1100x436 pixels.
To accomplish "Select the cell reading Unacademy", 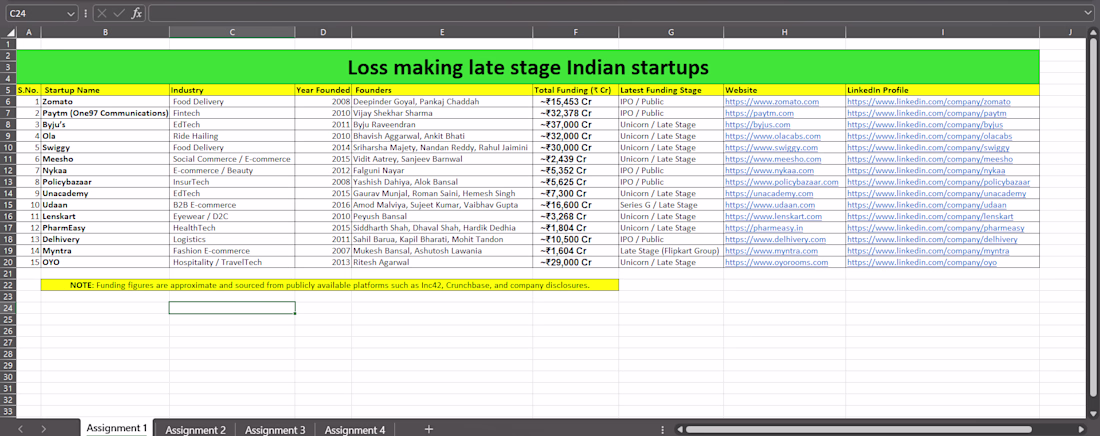I will tap(105, 194).
